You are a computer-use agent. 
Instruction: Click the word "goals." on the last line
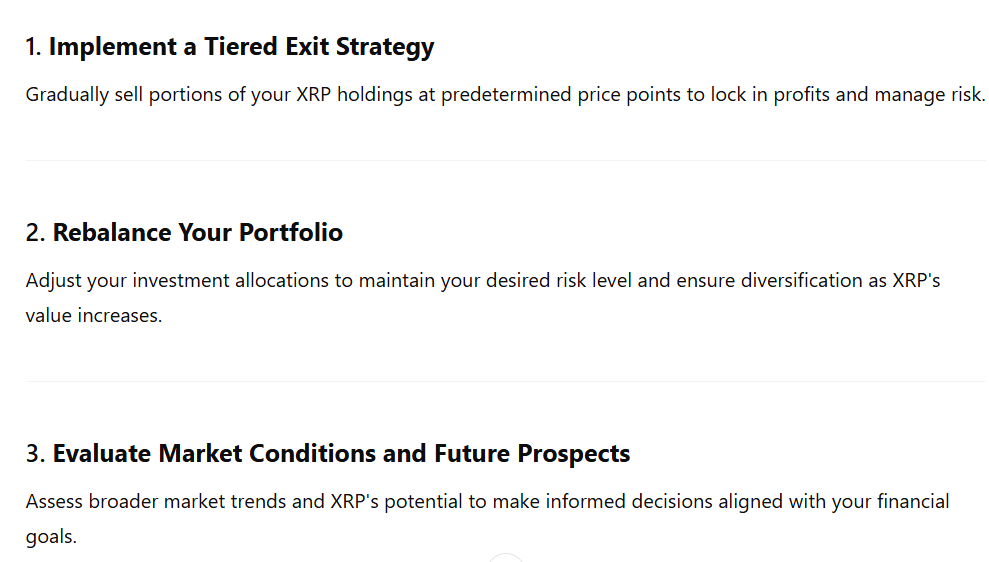click(51, 537)
